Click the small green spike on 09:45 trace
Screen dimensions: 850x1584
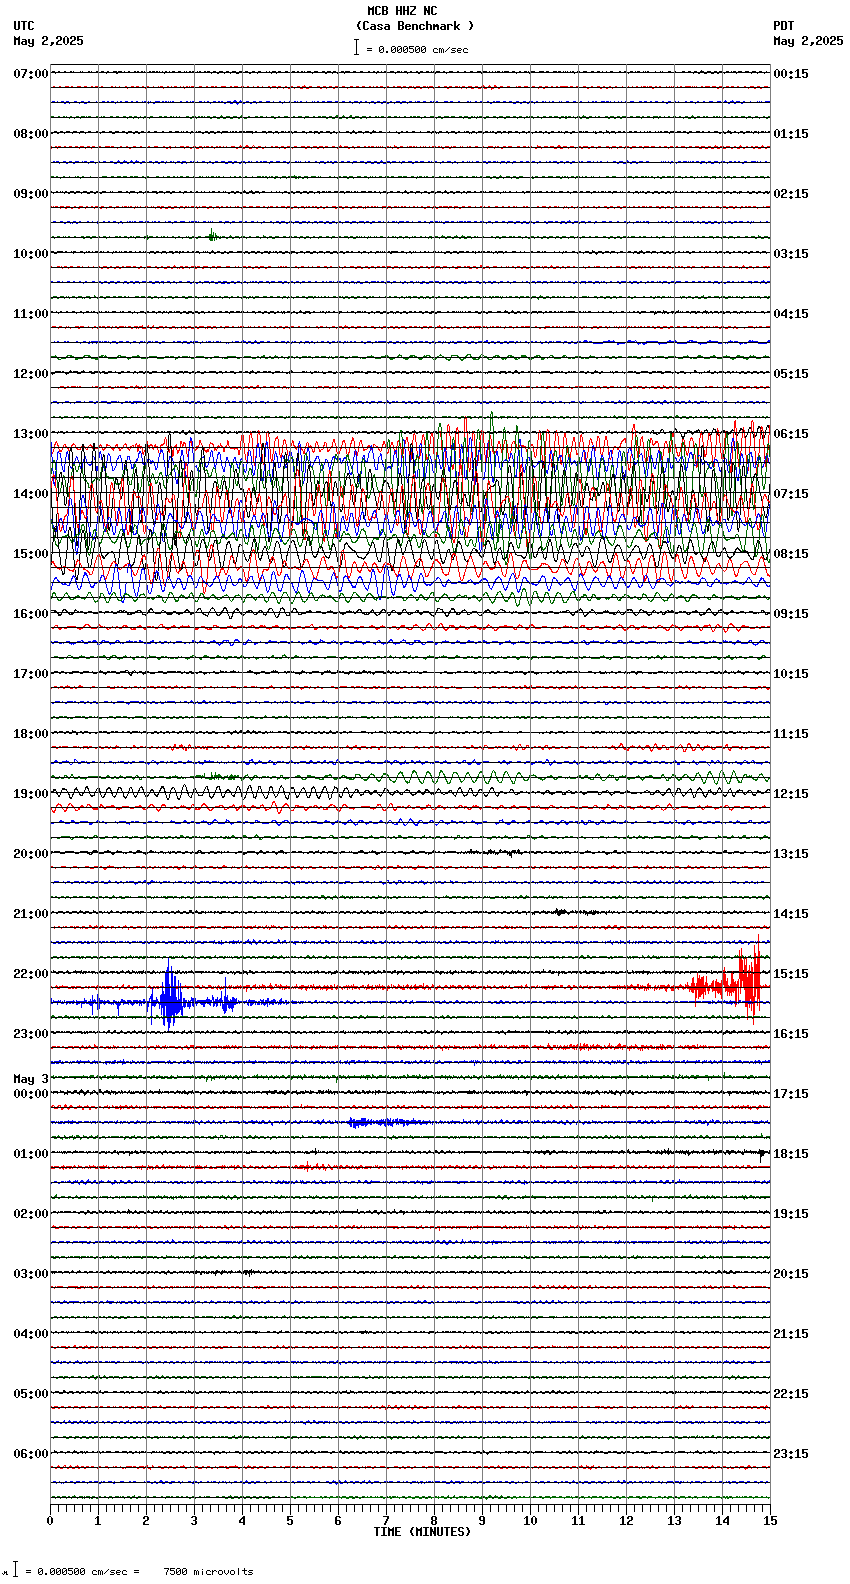coord(212,237)
